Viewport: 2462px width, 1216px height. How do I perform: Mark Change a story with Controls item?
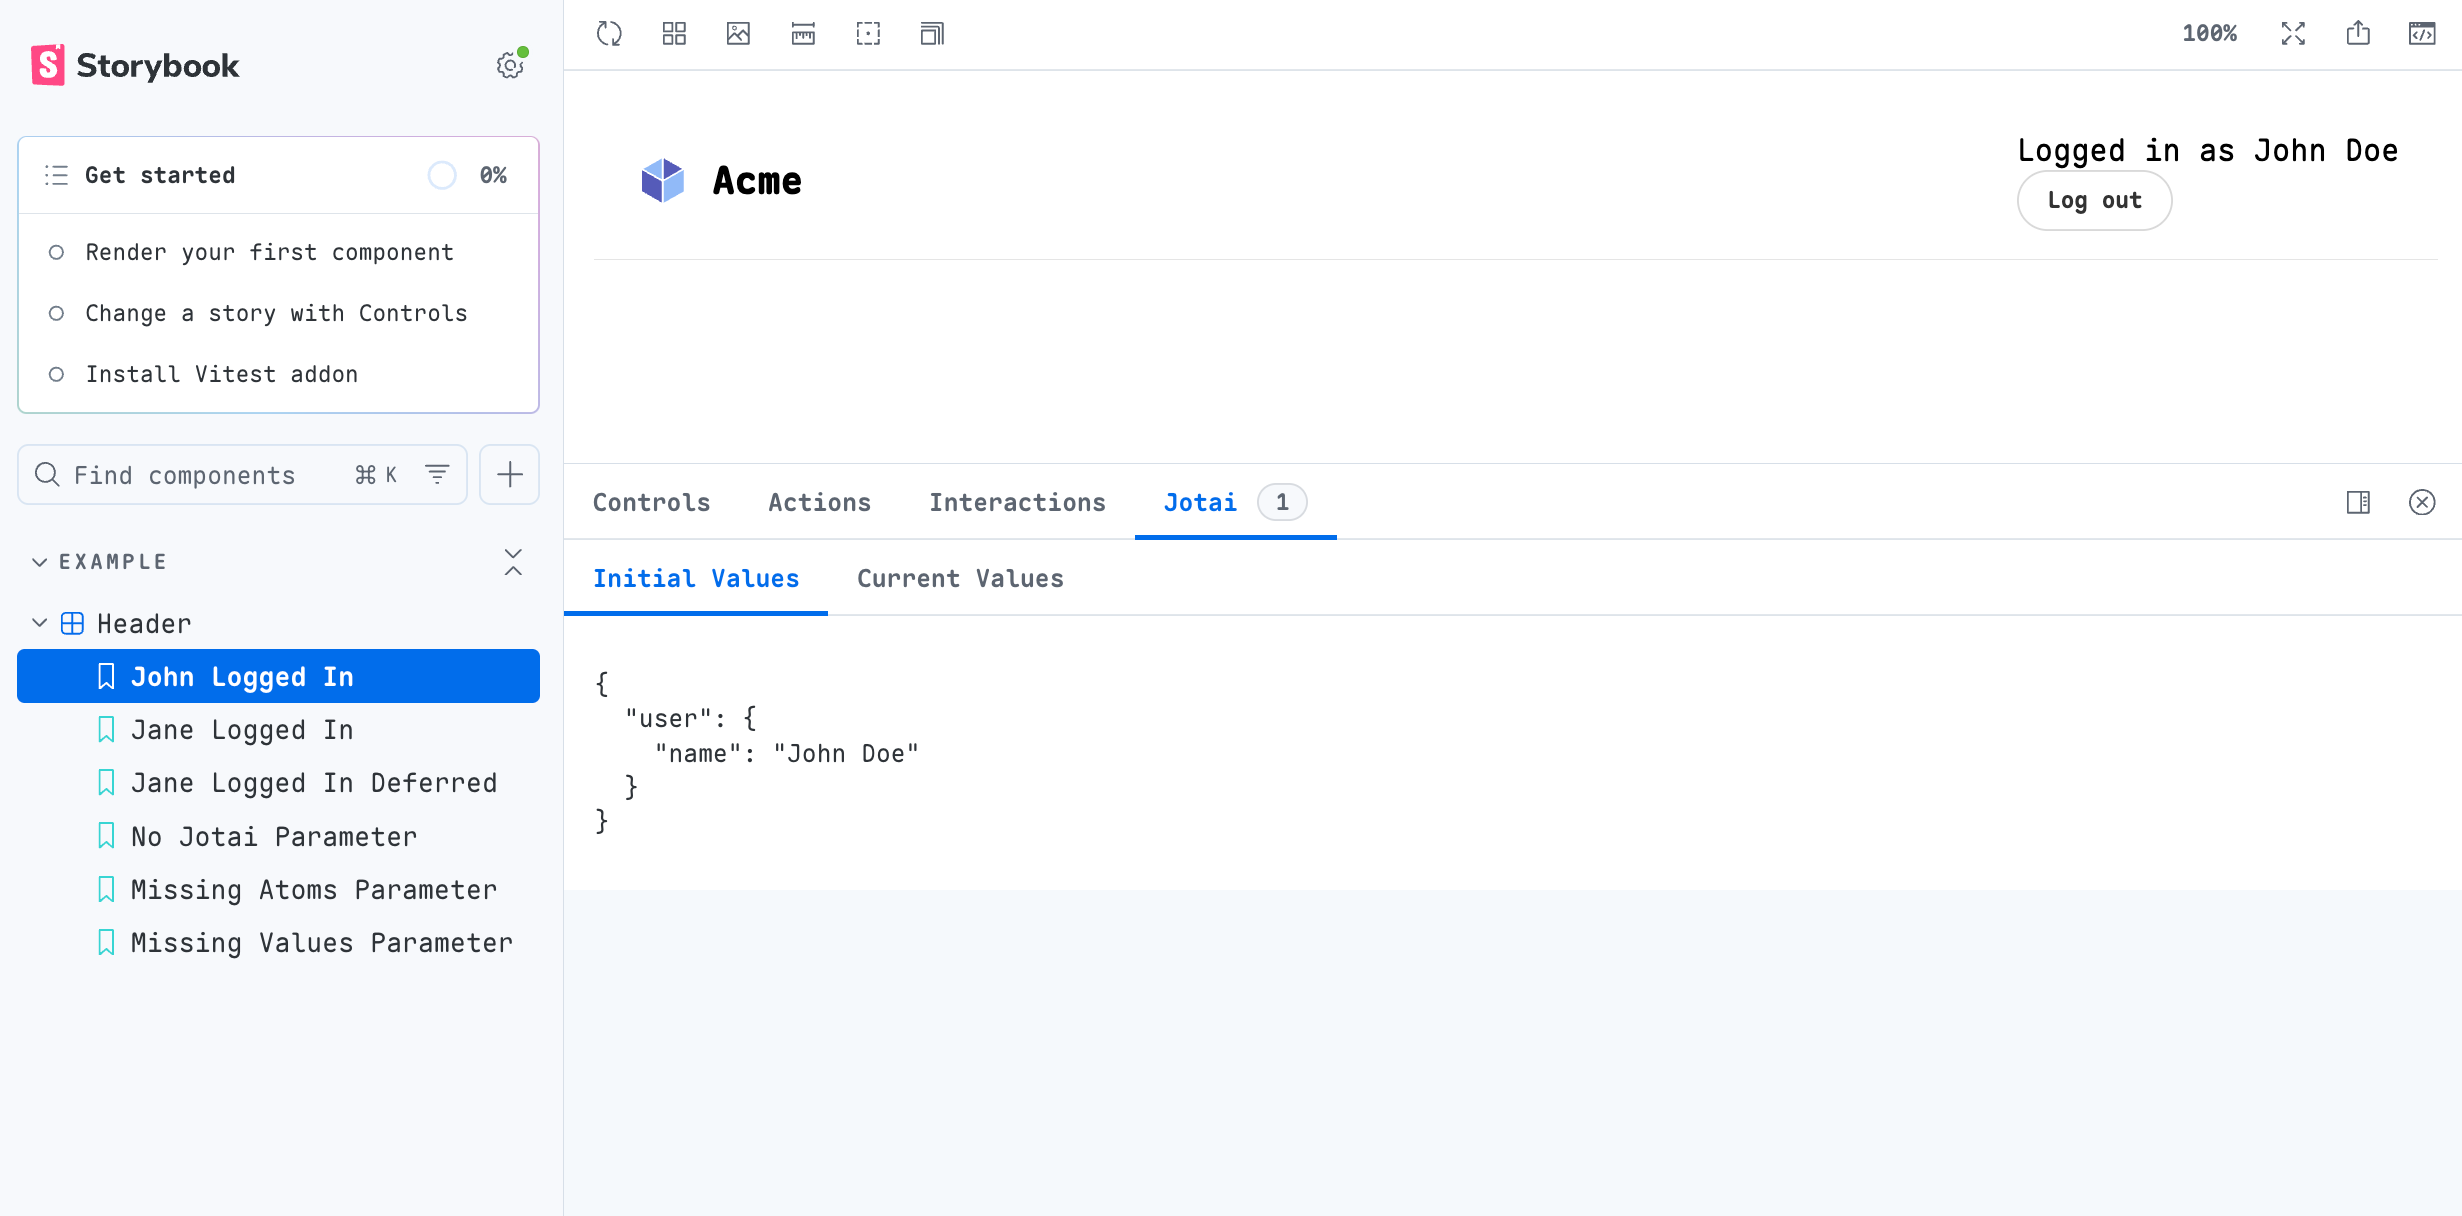[x=57, y=313]
